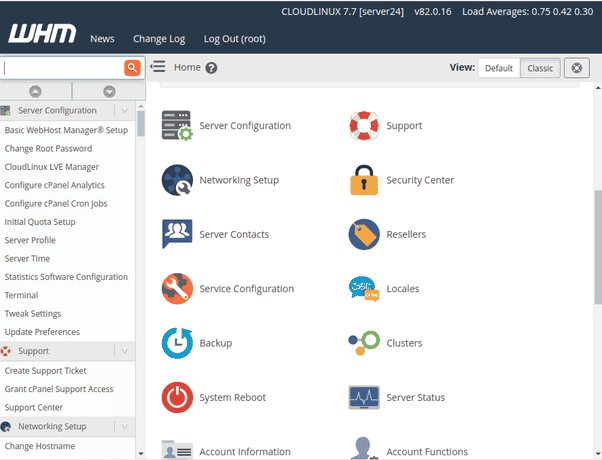
Task: Click the sidebar scrollbar down arrow
Action: [141, 453]
